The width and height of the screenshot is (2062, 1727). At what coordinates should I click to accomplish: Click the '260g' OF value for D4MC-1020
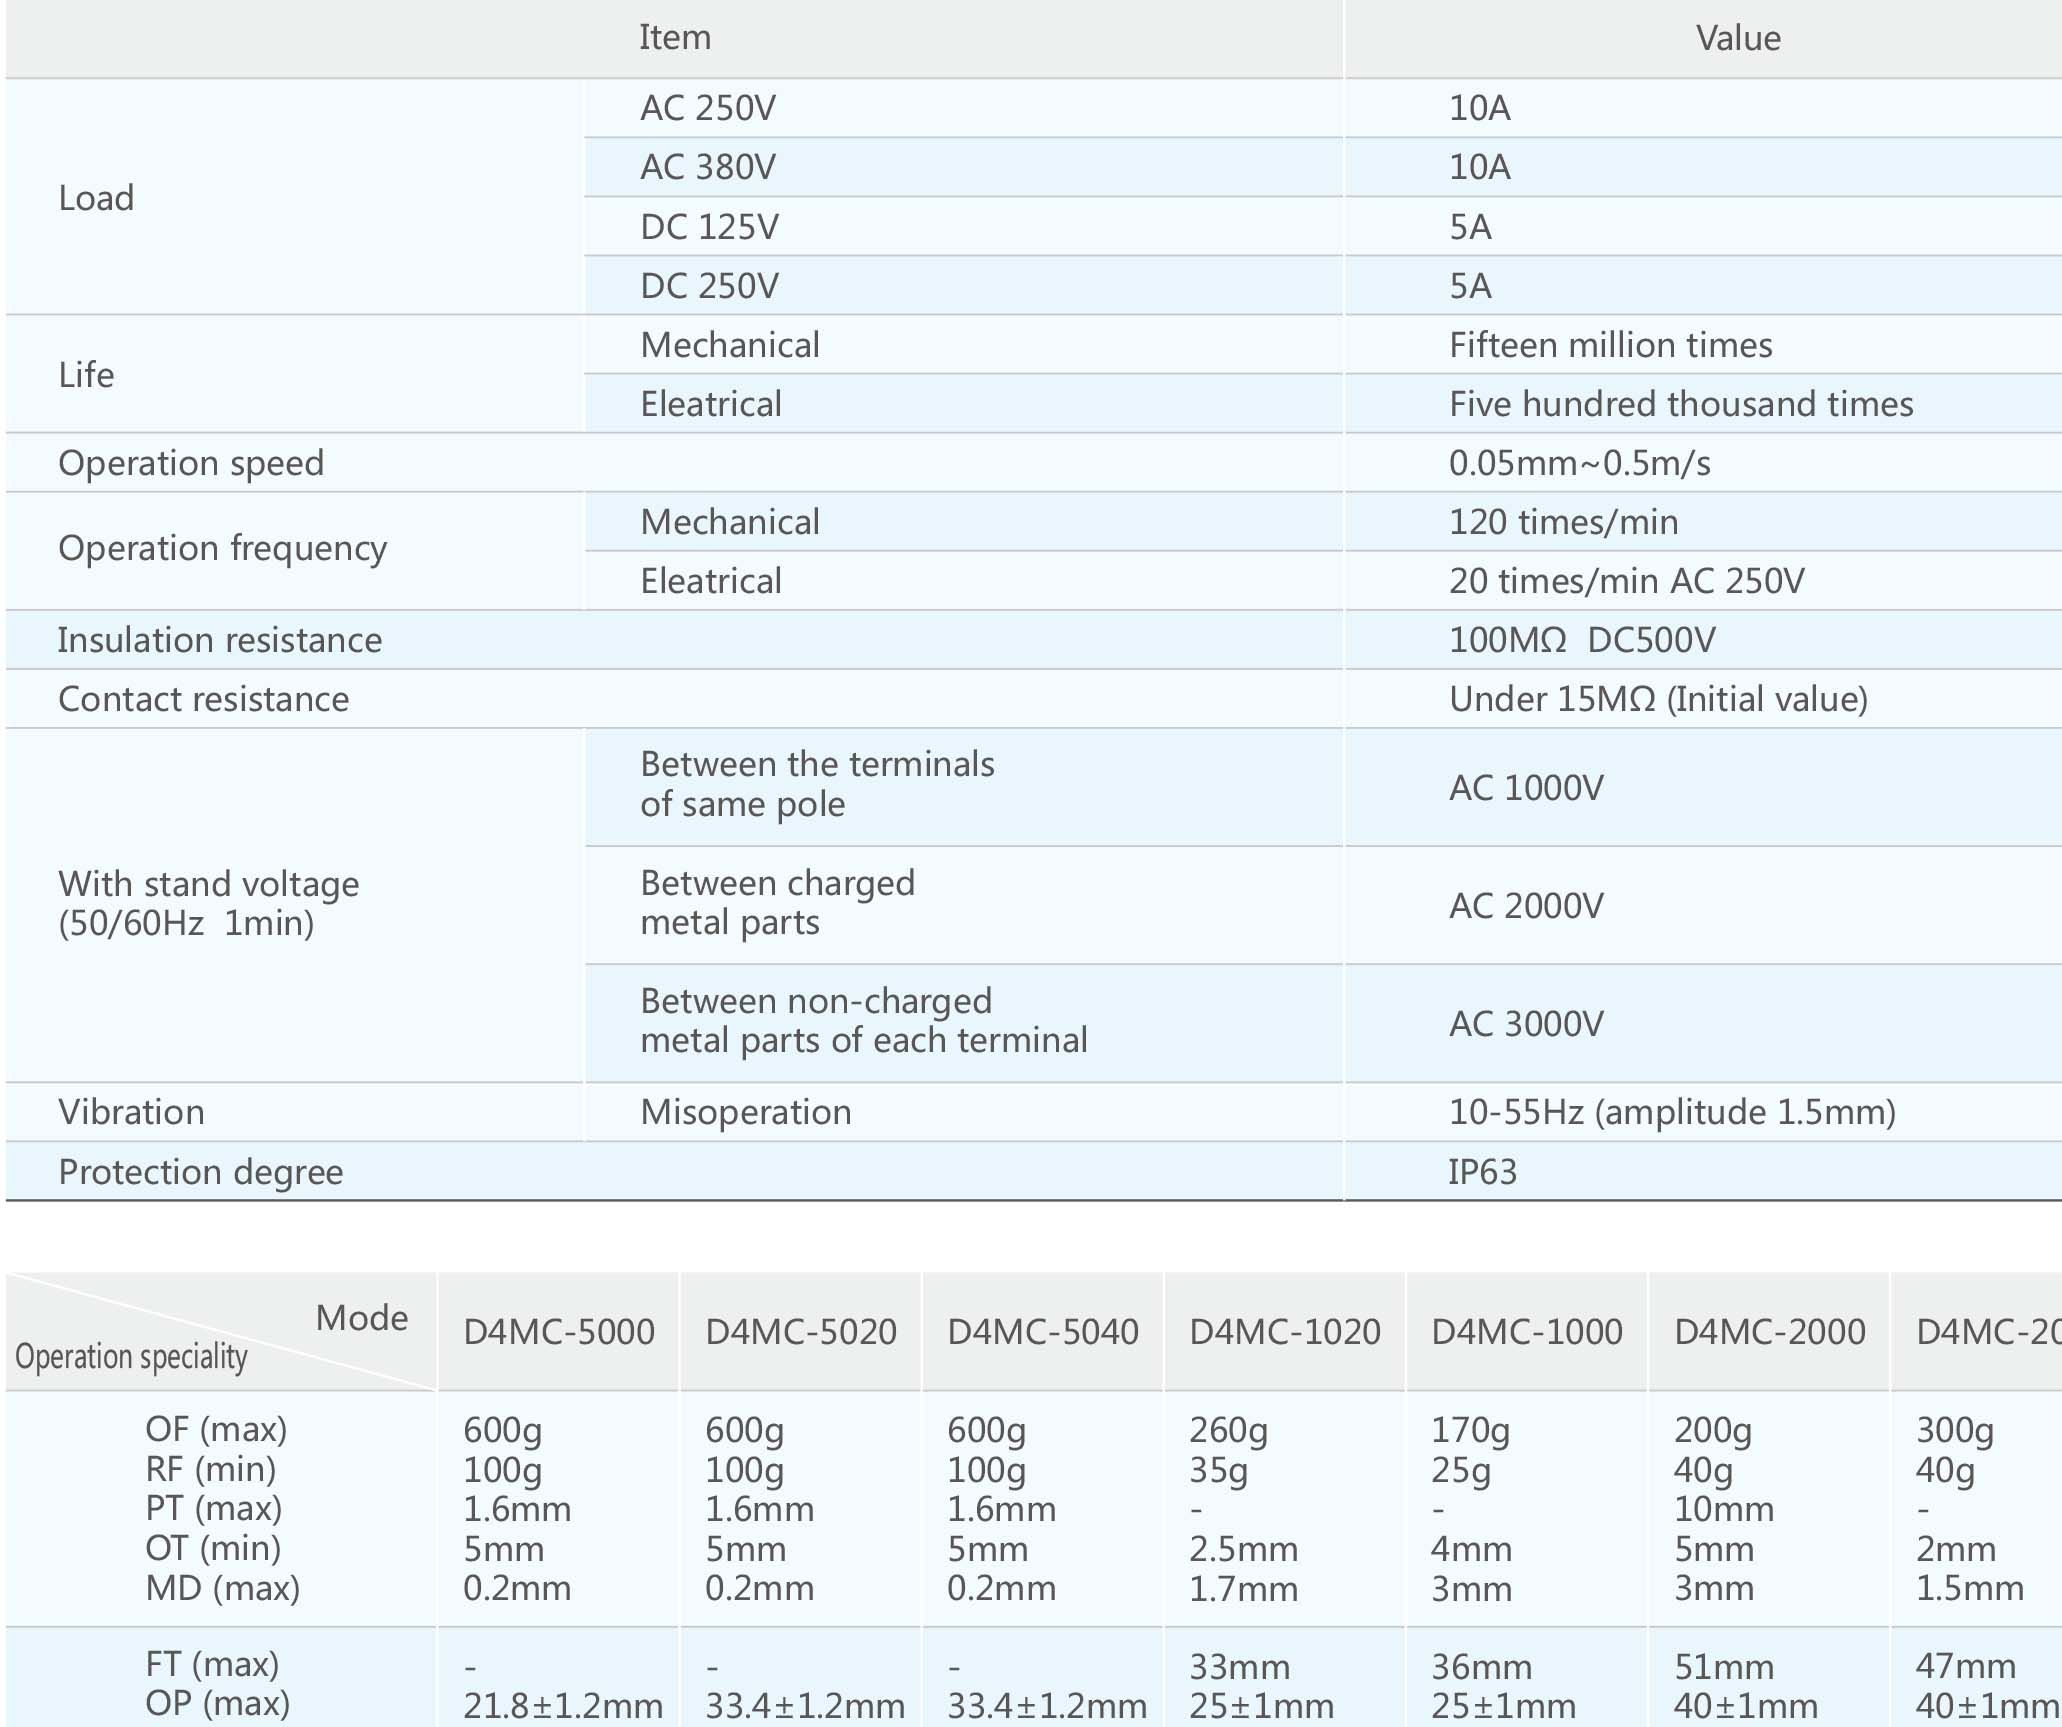pos(1228,1431)
